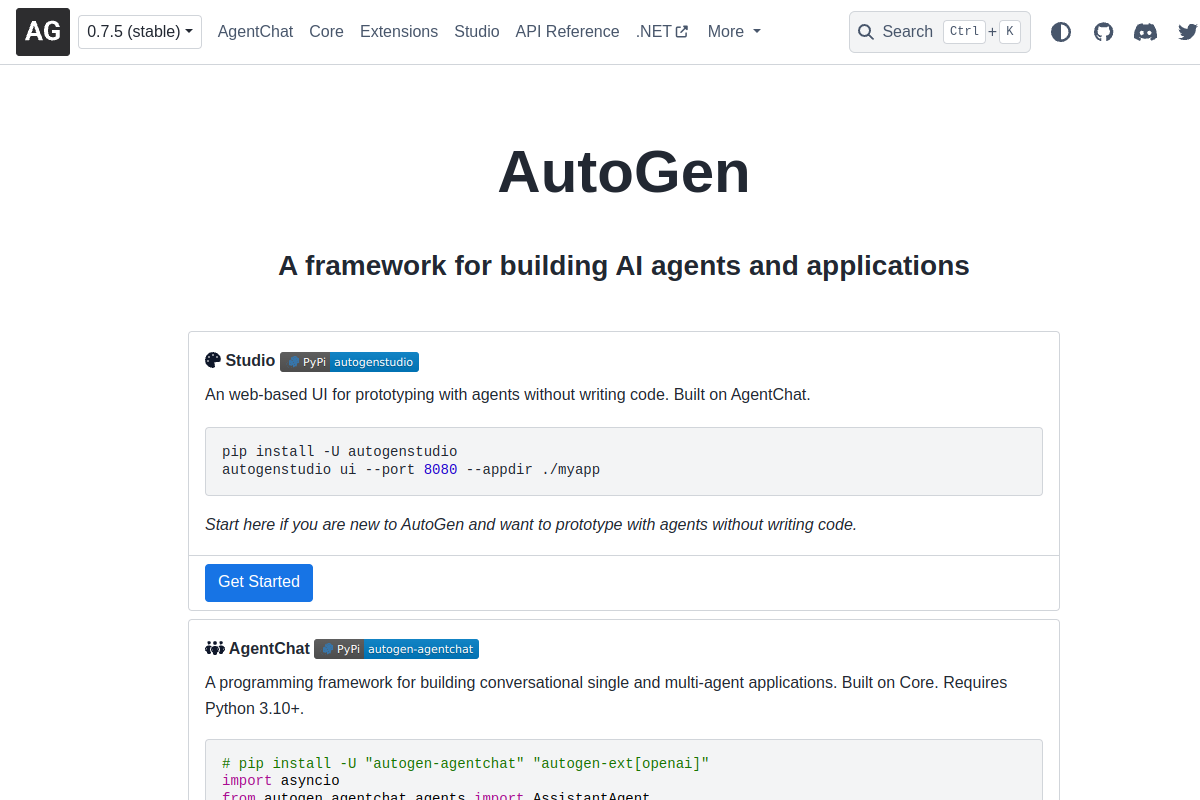Switch to the Extensions section
Screen dimensions: 1200x800
tap(398, 31)
